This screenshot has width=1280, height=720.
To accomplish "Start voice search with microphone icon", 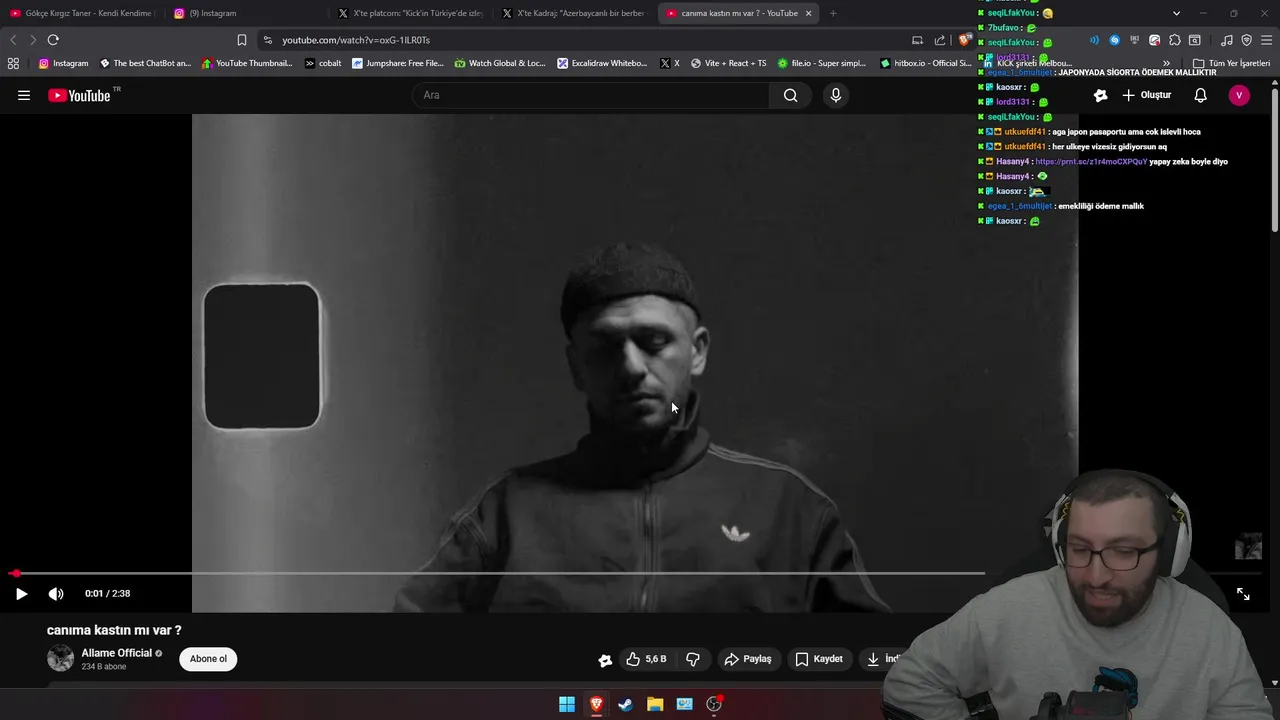I will (x=836, y=95).
